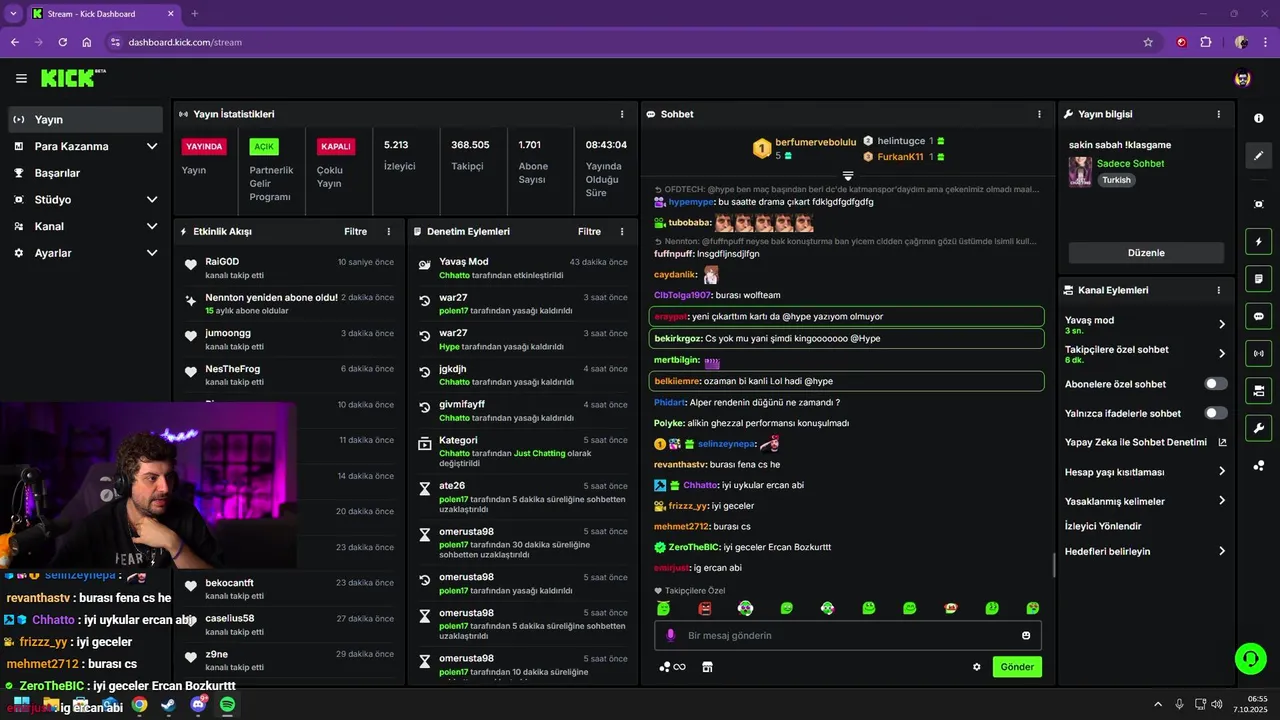Viewport: 1280px width, 720px height.
Task: Open the hamburger menu beside KICK logo
Action: (21, 78)
